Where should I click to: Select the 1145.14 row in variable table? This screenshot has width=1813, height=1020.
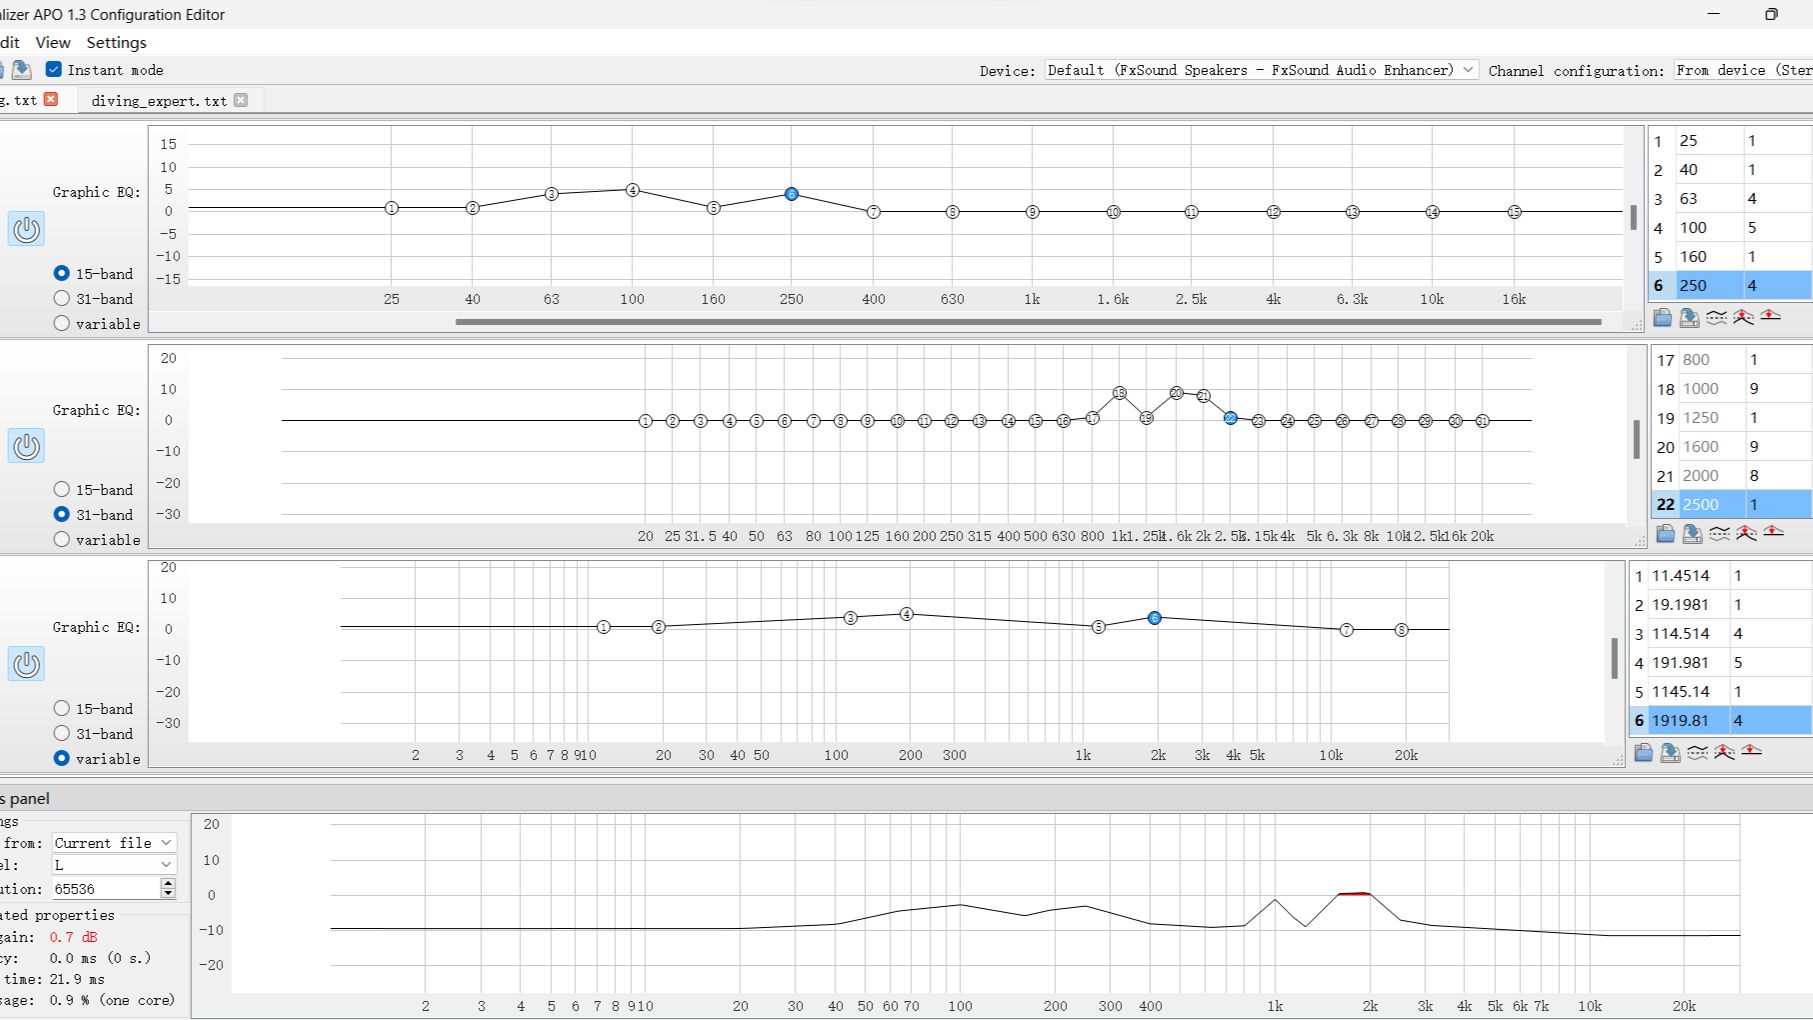pyautogui.click(x=1721, y=692)
